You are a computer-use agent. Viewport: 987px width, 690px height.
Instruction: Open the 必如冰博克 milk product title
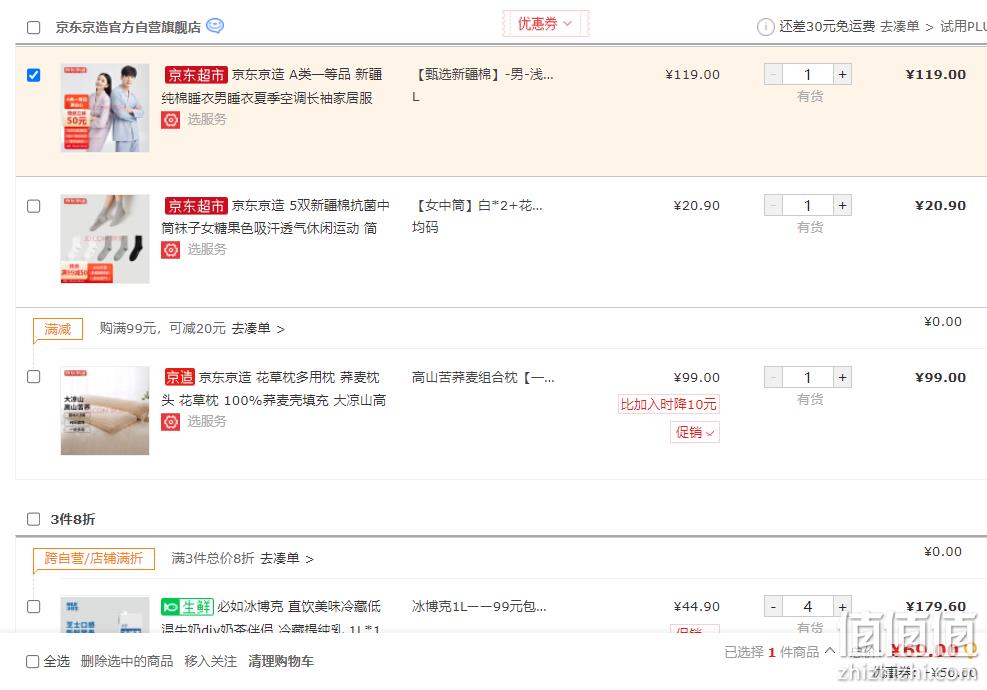(271, 618)
